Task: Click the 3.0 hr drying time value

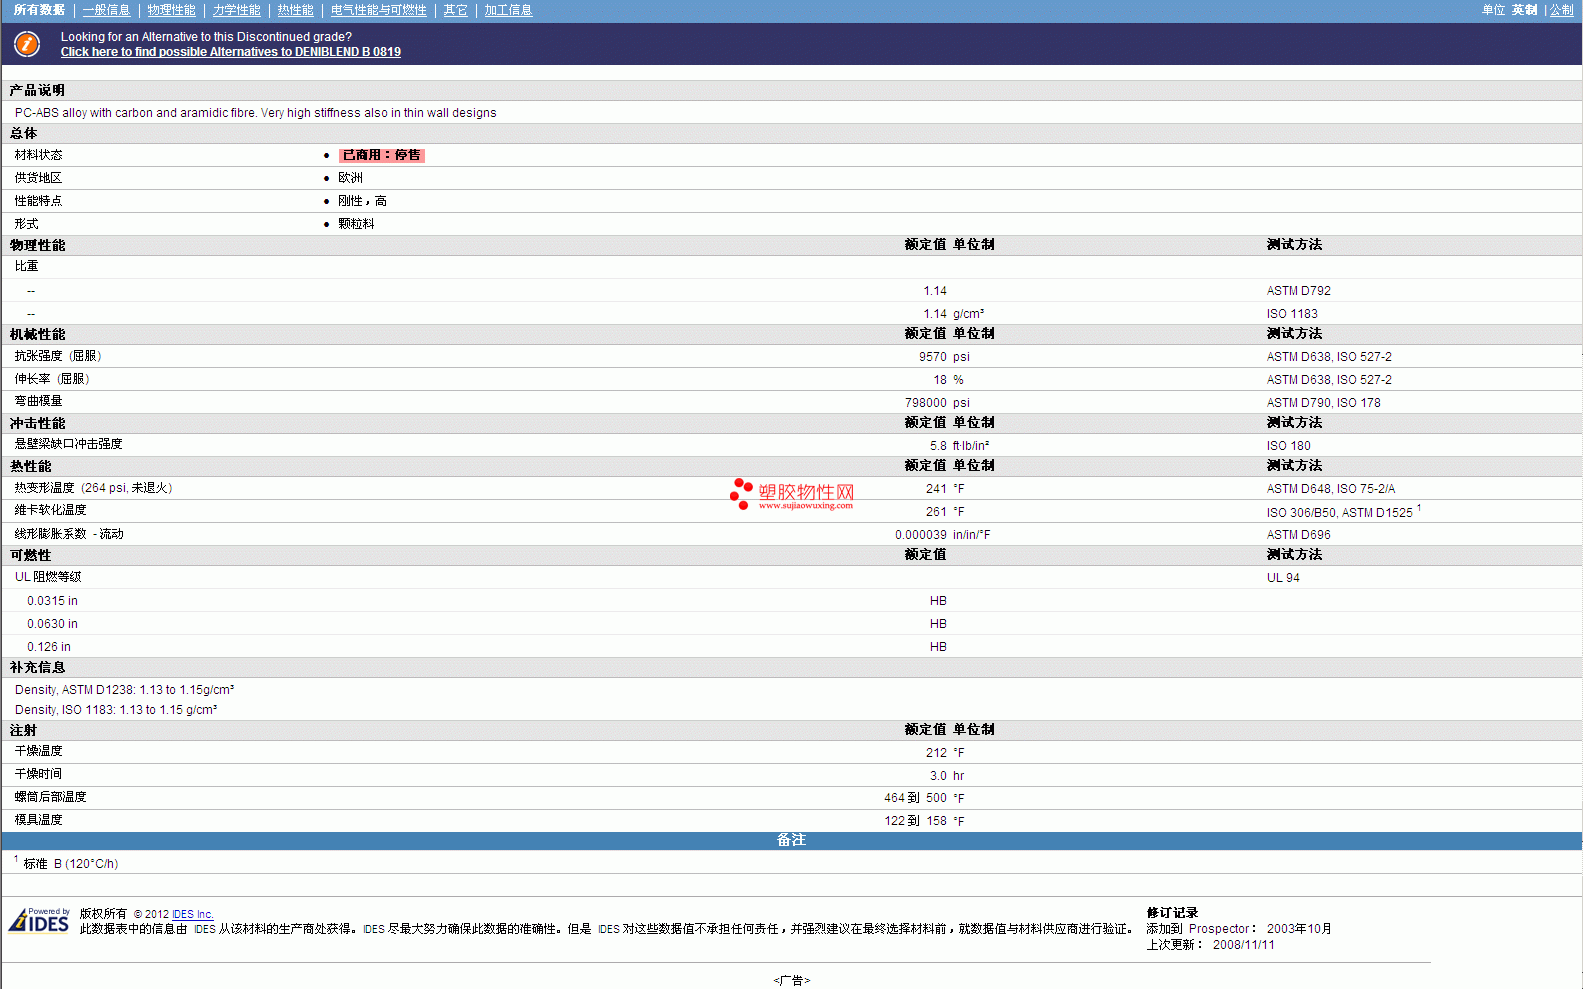Action: click(x=947, y=776)
